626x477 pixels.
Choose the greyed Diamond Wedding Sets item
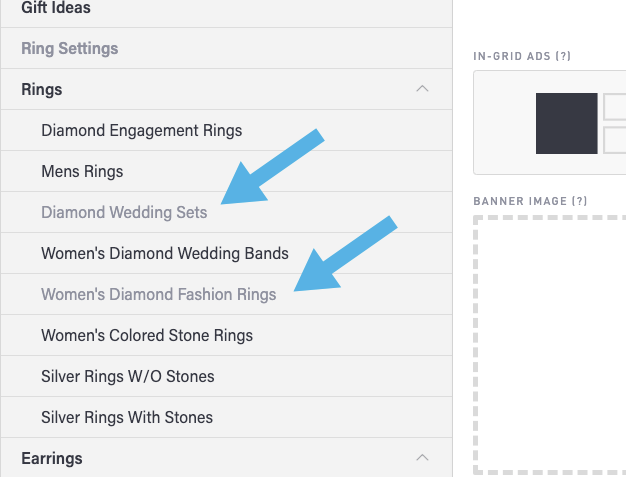click(x=124, y=212)
